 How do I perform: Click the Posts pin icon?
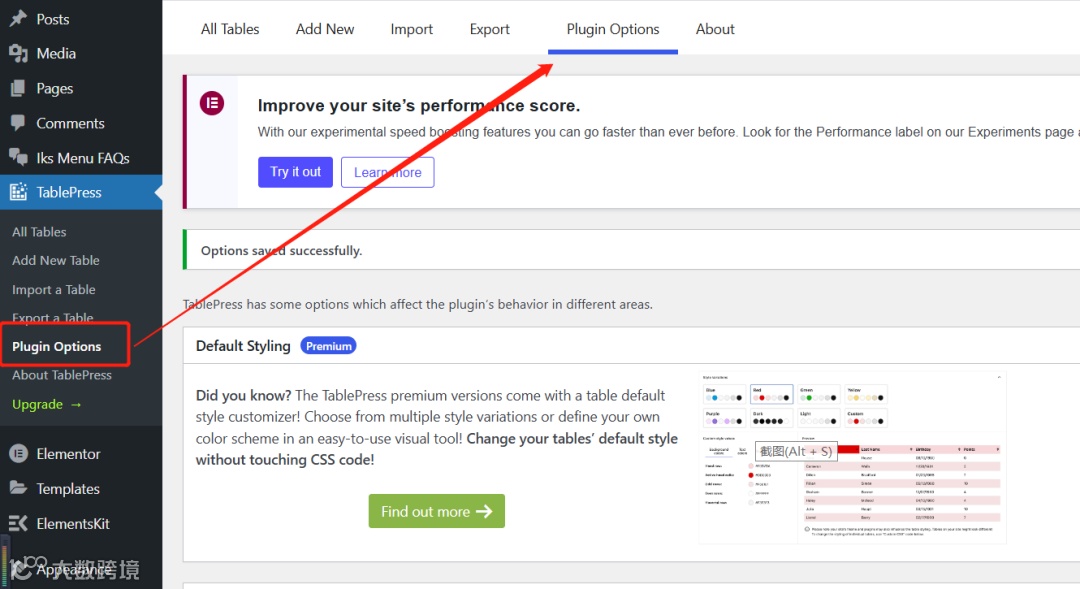19,19
